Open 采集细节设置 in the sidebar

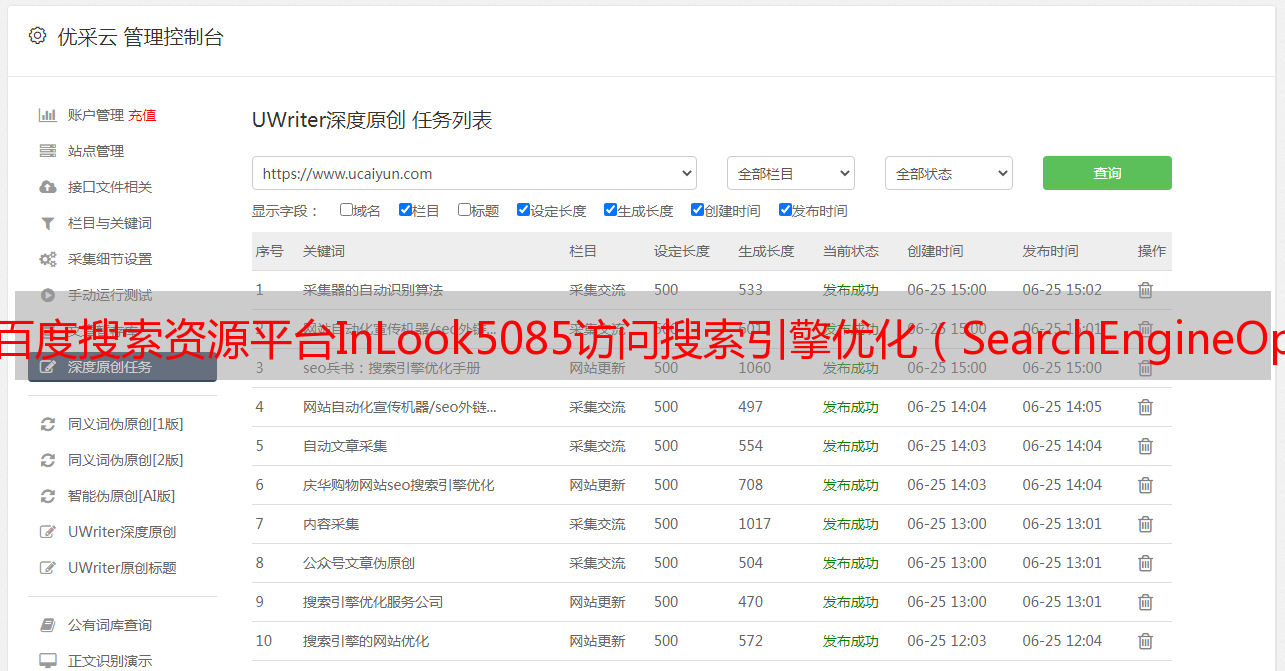[x=110, y=259]
